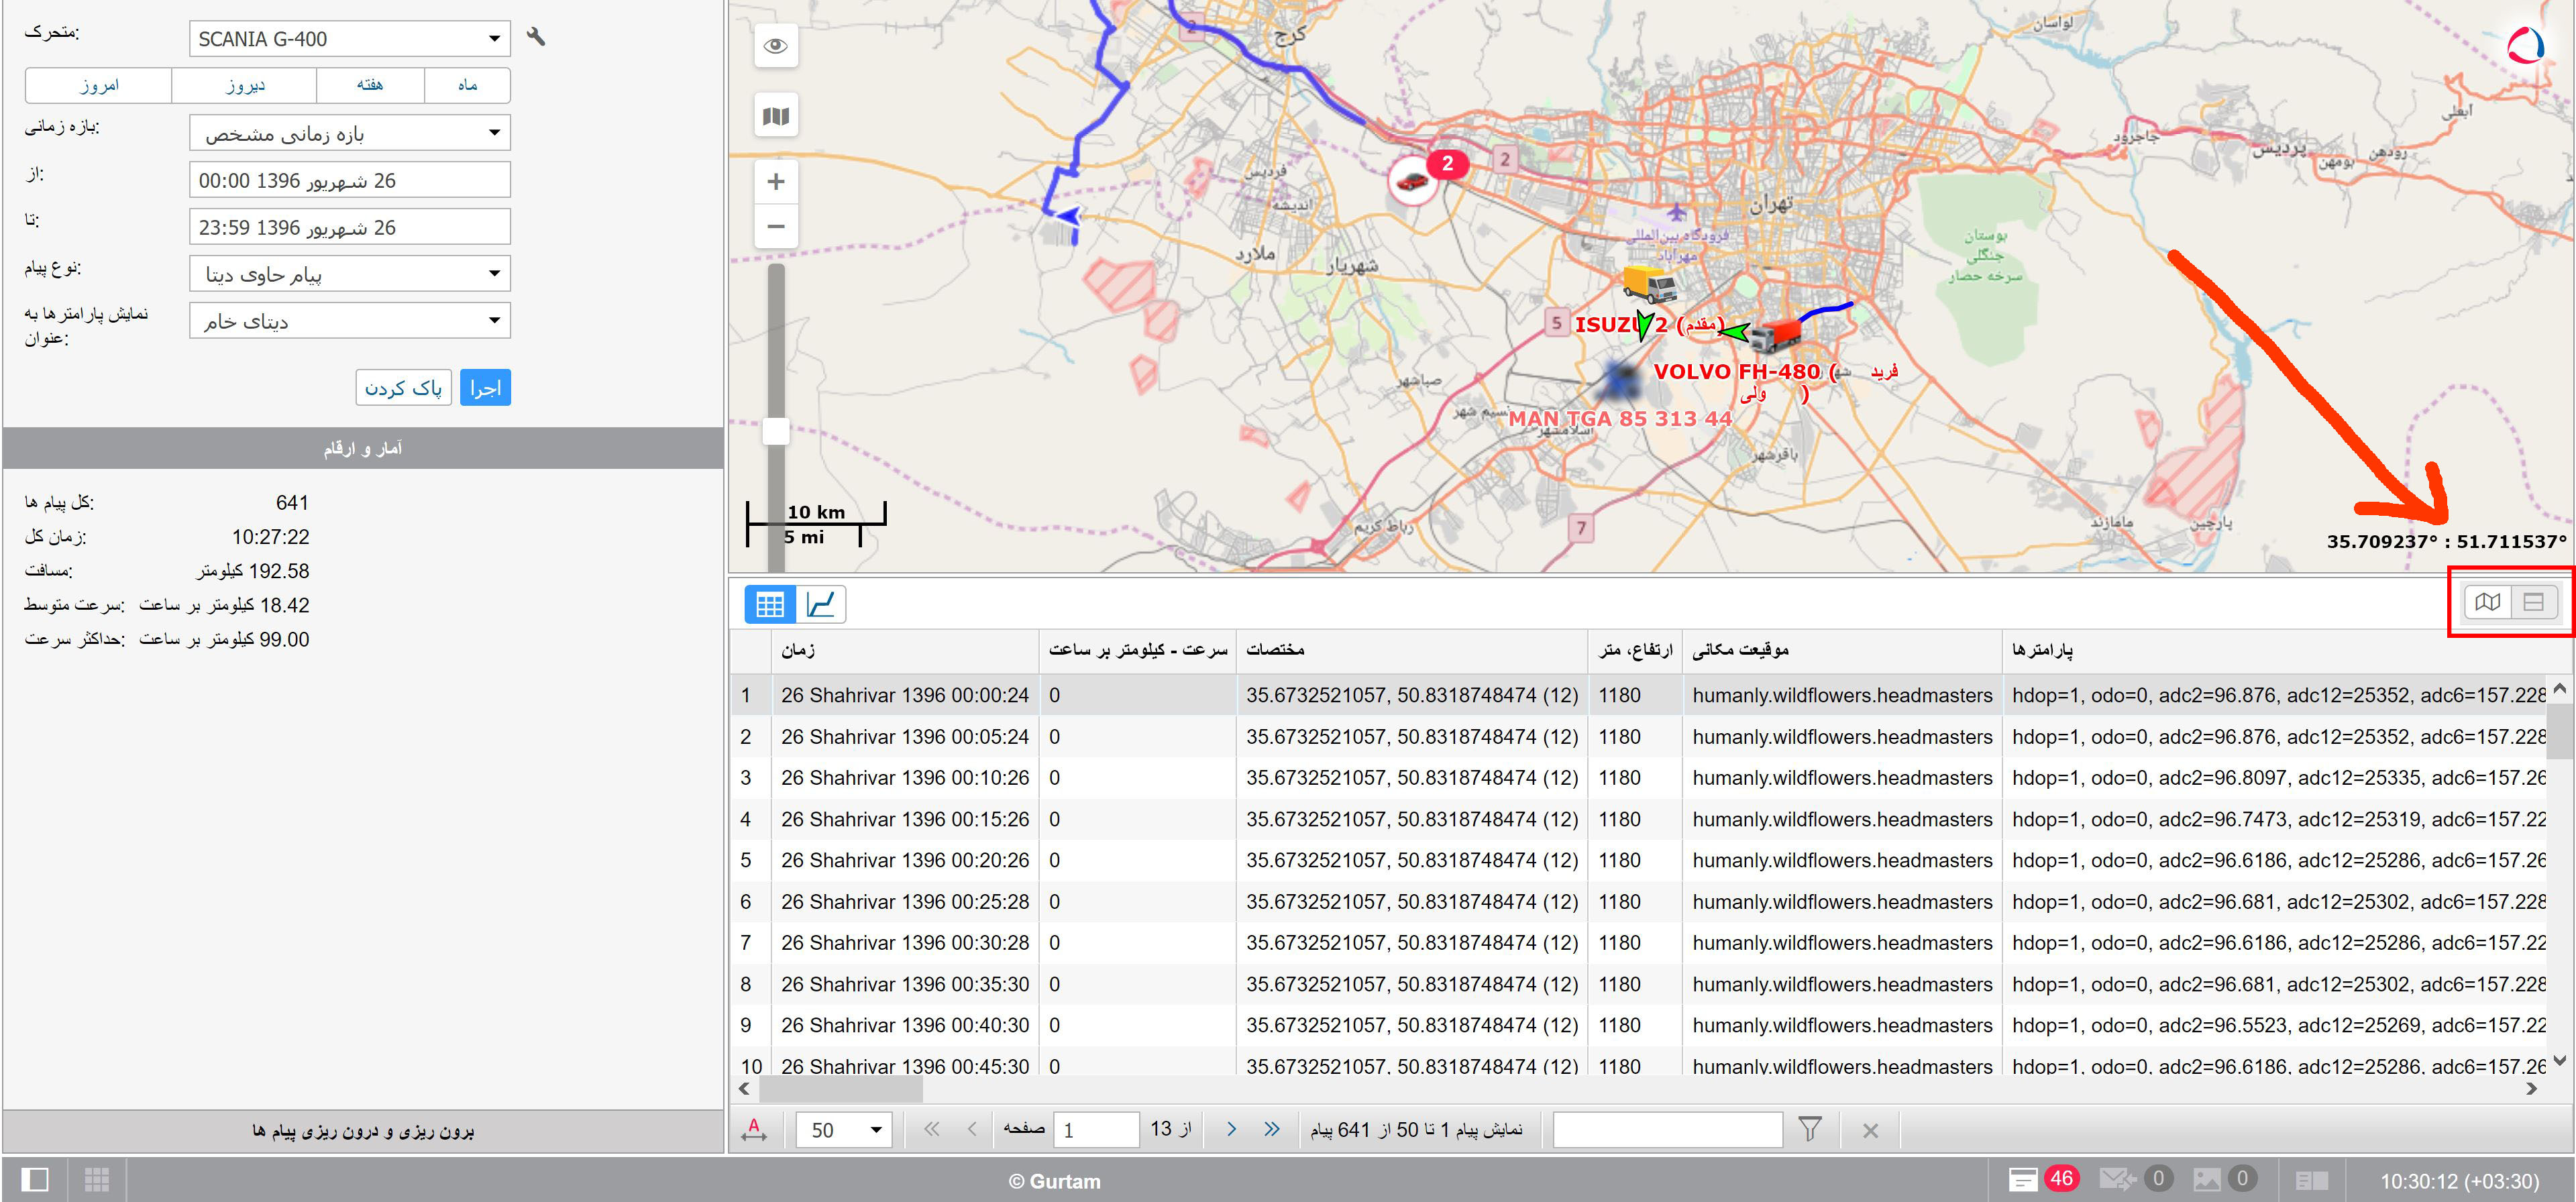Image resolution: width=2576 pixels, height=1202 pixels.
Task: Zoom in with the map plus button
Action: click(x=775, y=182)
